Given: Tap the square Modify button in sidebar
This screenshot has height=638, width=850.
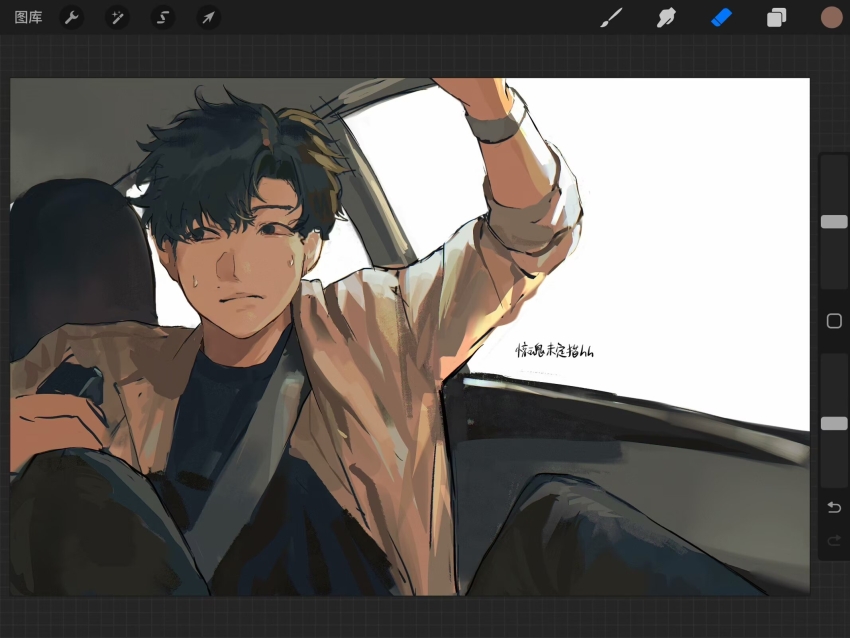Looking at the screenshot, I should pyautogui.click(x=834, y=321).
